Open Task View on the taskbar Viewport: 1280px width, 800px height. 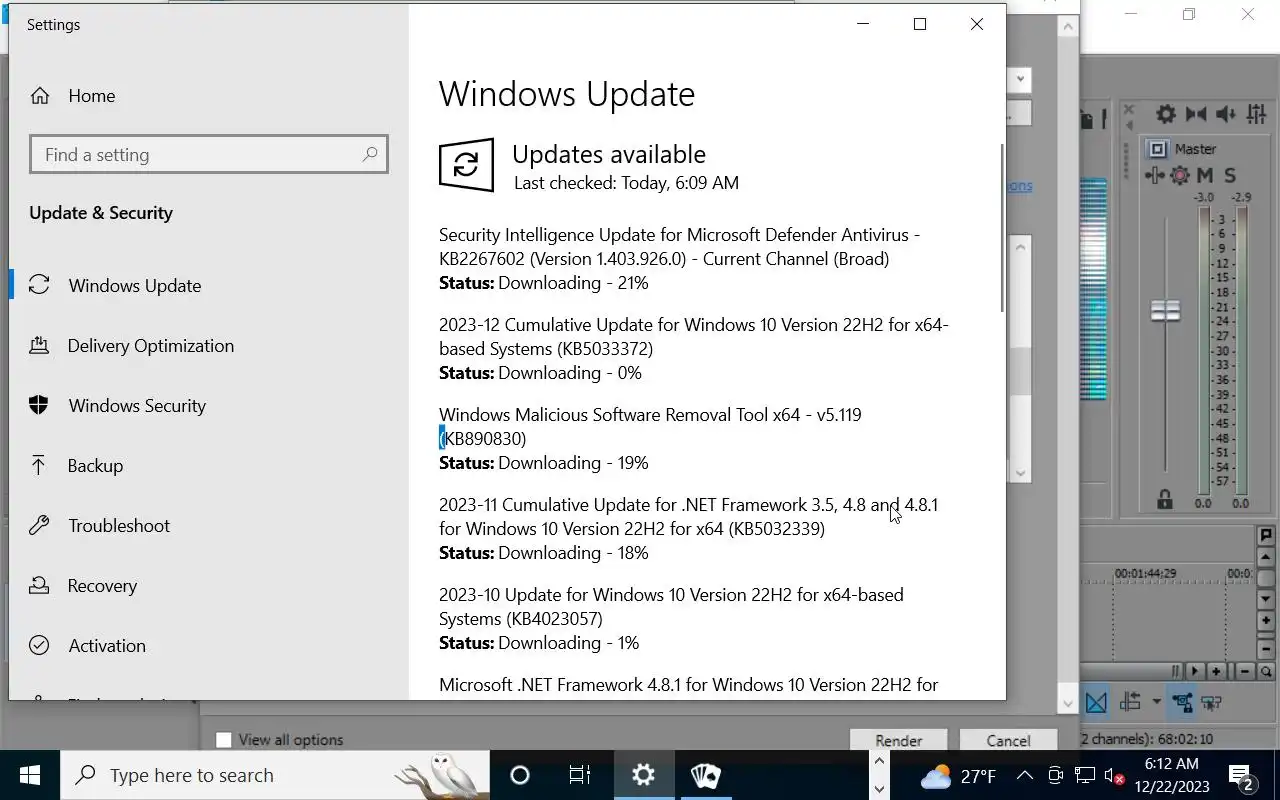coord(580,775)
